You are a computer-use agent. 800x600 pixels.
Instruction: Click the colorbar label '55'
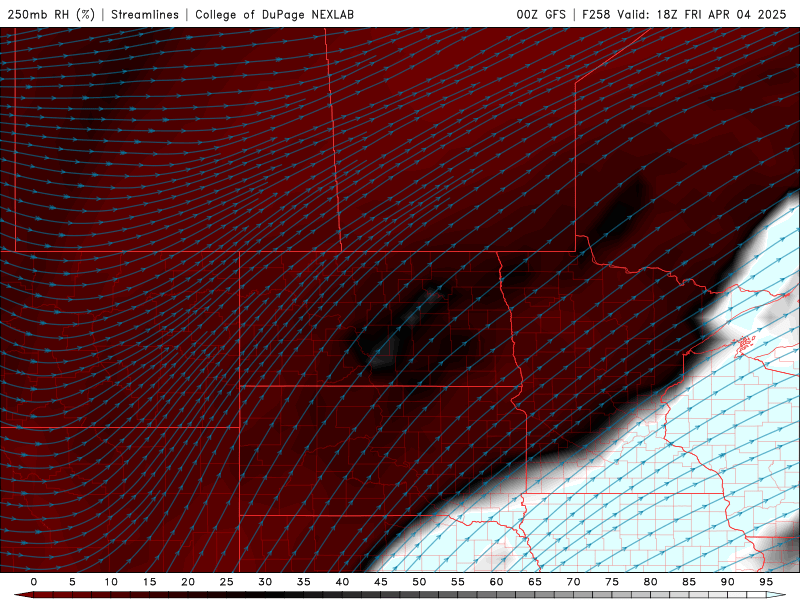point(458,582)
